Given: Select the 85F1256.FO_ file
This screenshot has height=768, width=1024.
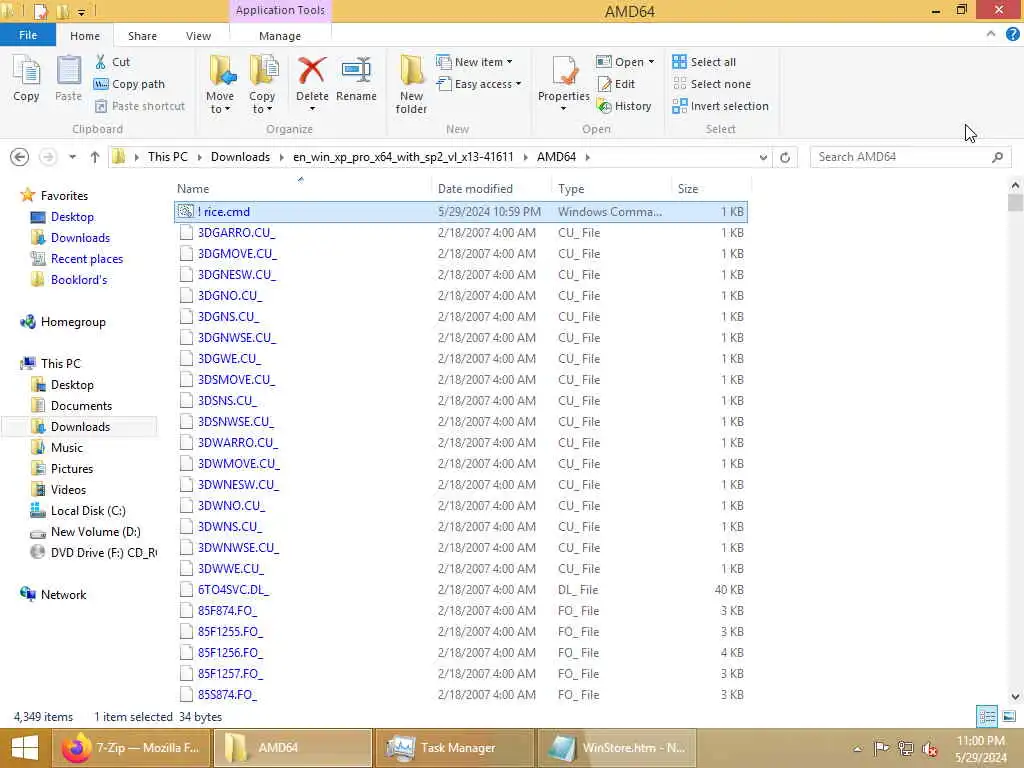Looking at the screenshot, I should (460, 652).
